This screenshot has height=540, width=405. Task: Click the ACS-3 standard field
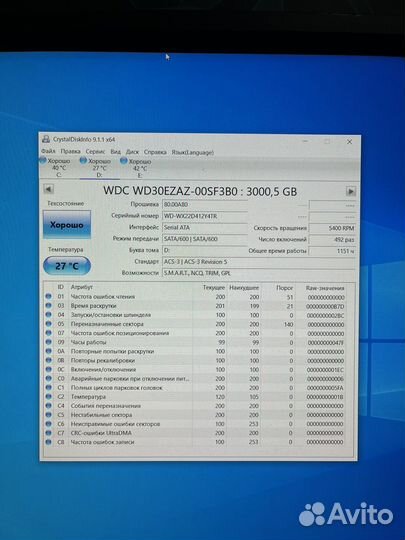click(x=258, y=262)
